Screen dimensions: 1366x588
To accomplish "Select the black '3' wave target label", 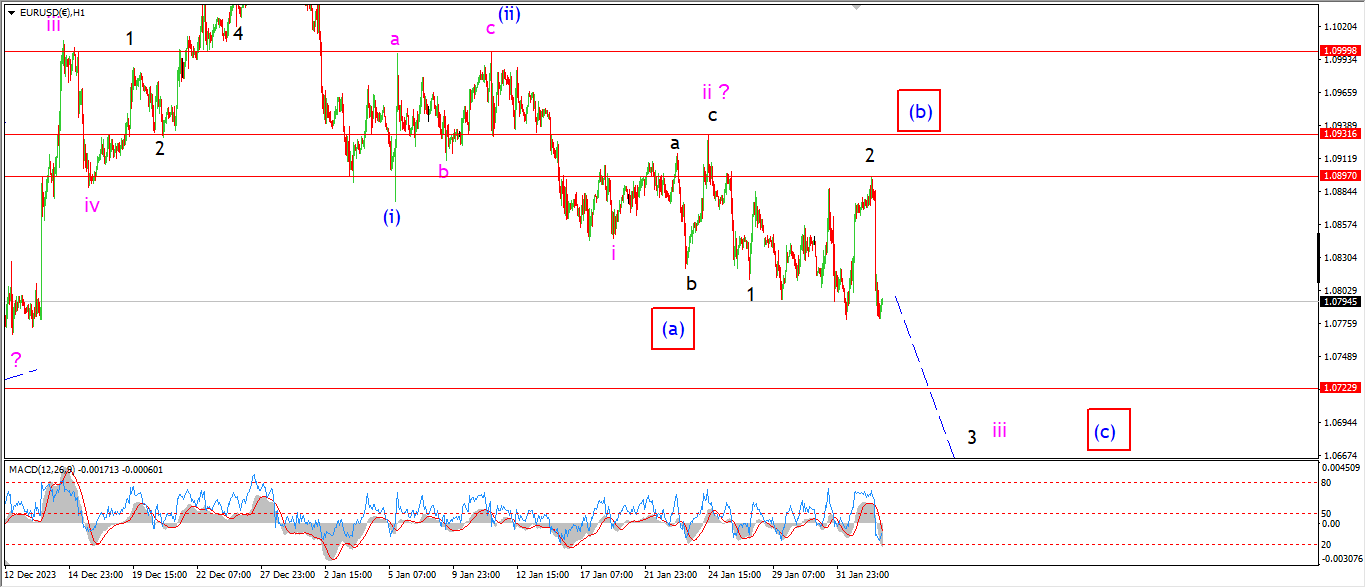I will [971, 437].
